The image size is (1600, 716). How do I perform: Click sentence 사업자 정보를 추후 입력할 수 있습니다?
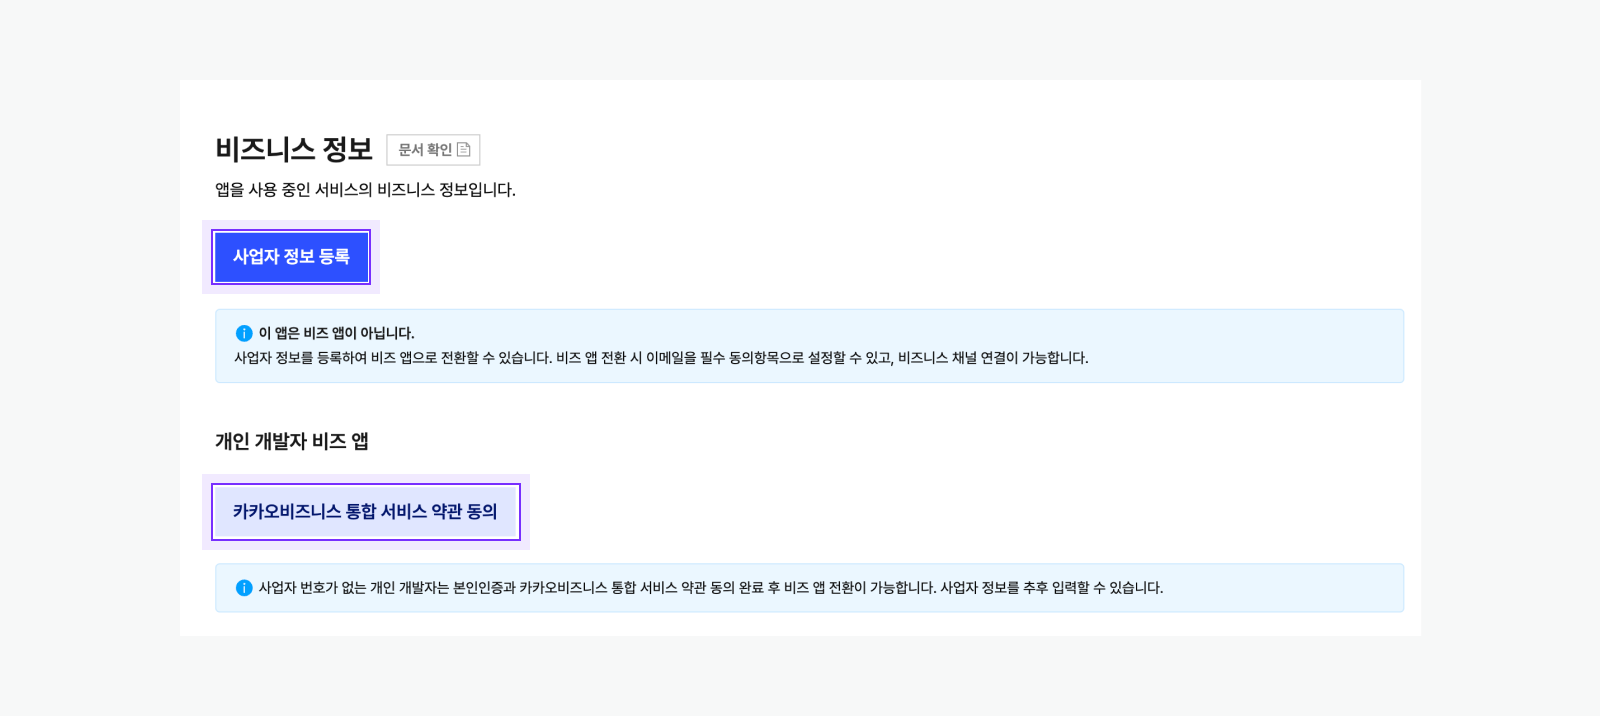click(1051, 588)
